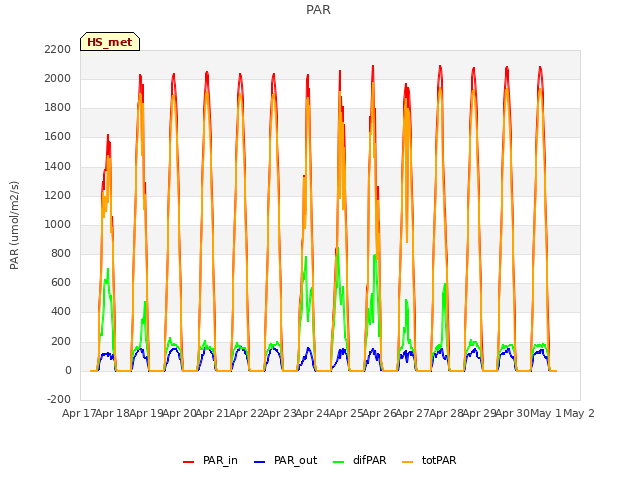Image resolution: width=640 pixels, height=480 pixels.
Task: Click the -200 y-axis tick label
Action: [x=59, y=399]
